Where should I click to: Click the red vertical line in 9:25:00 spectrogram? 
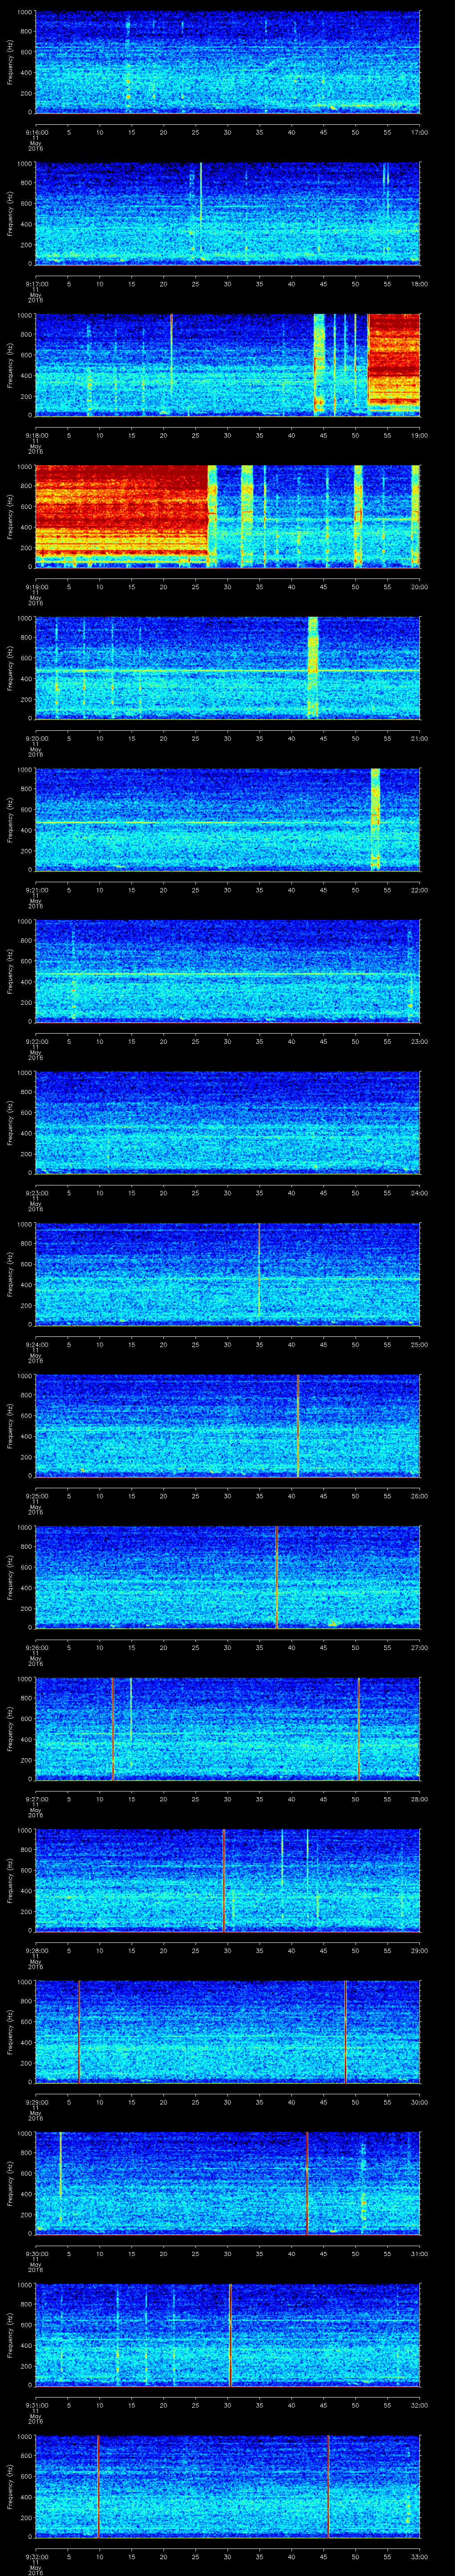298,1425
